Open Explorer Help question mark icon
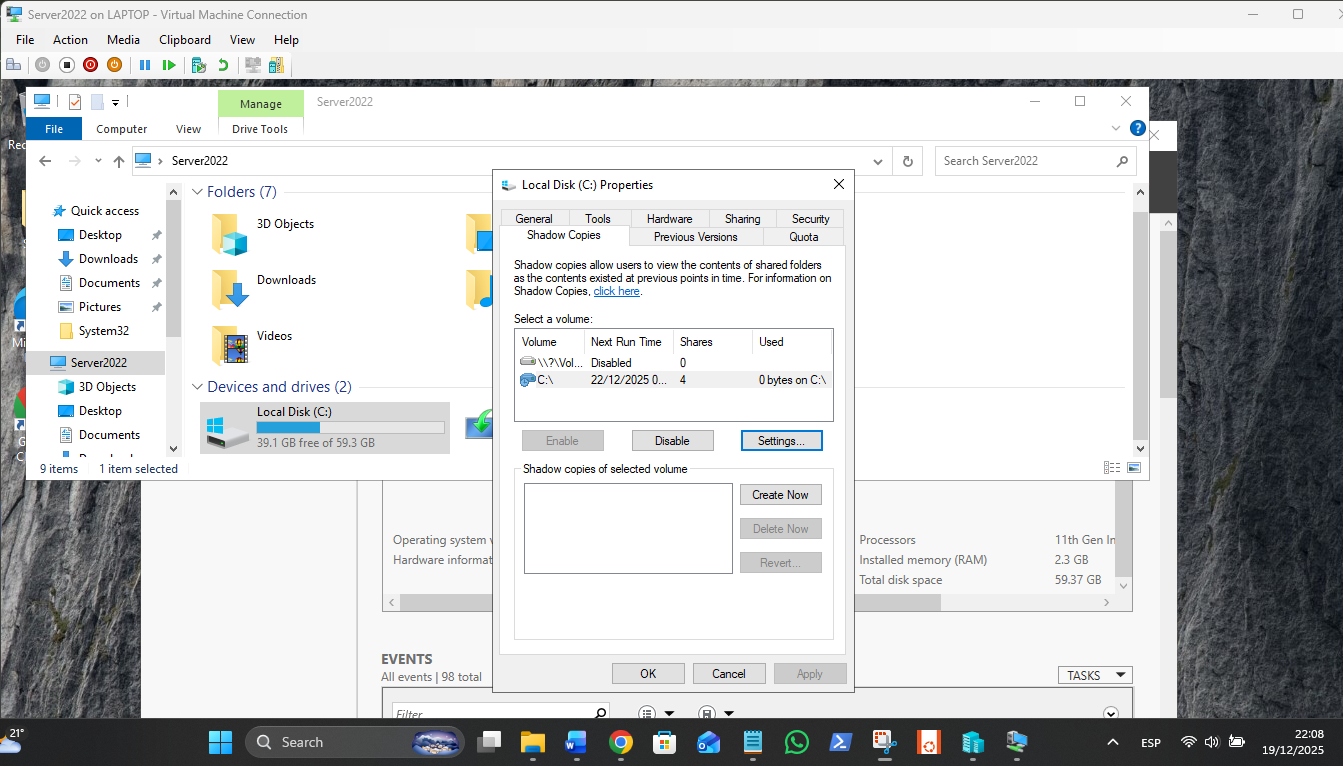1343x766 pixels. 1137,129
